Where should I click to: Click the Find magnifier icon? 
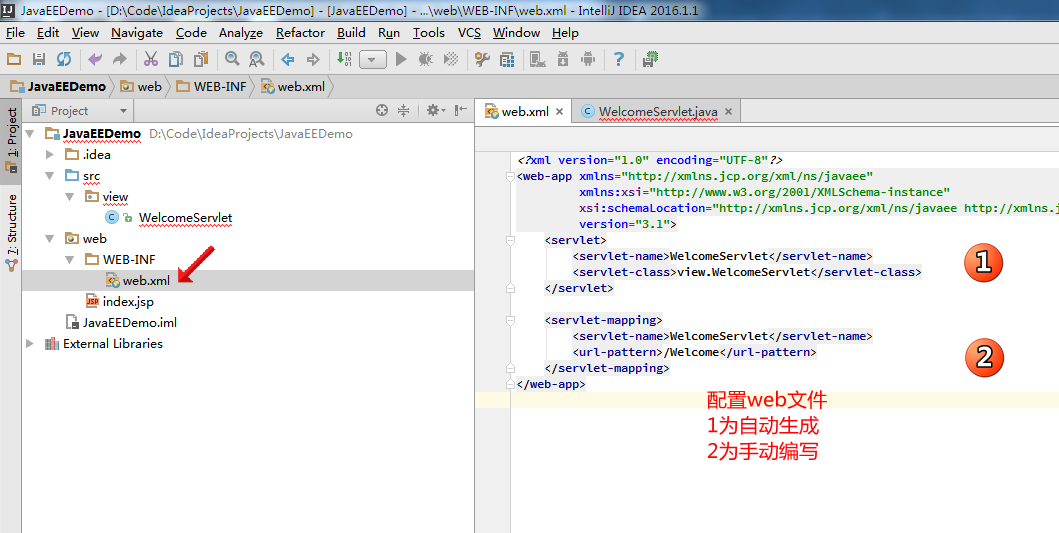tap(232, 59)
